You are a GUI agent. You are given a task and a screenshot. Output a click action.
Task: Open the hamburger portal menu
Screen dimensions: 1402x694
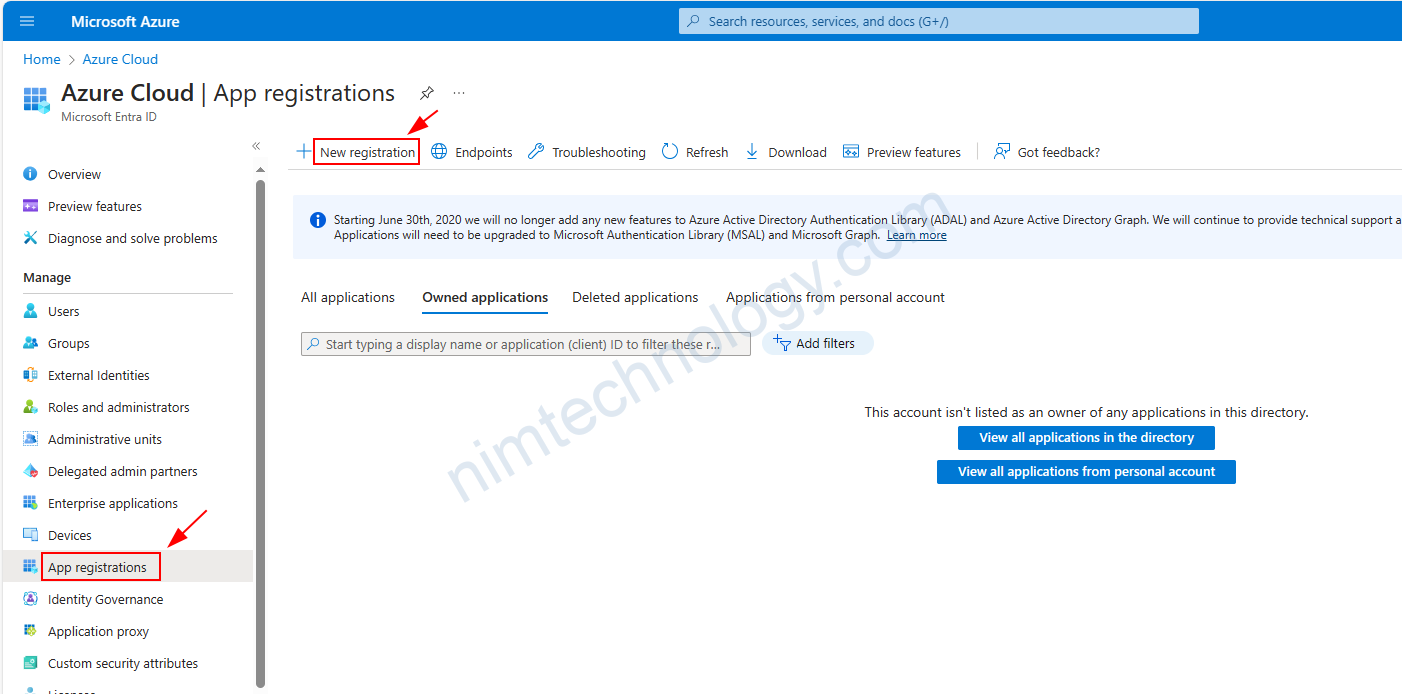coord(27,21)
